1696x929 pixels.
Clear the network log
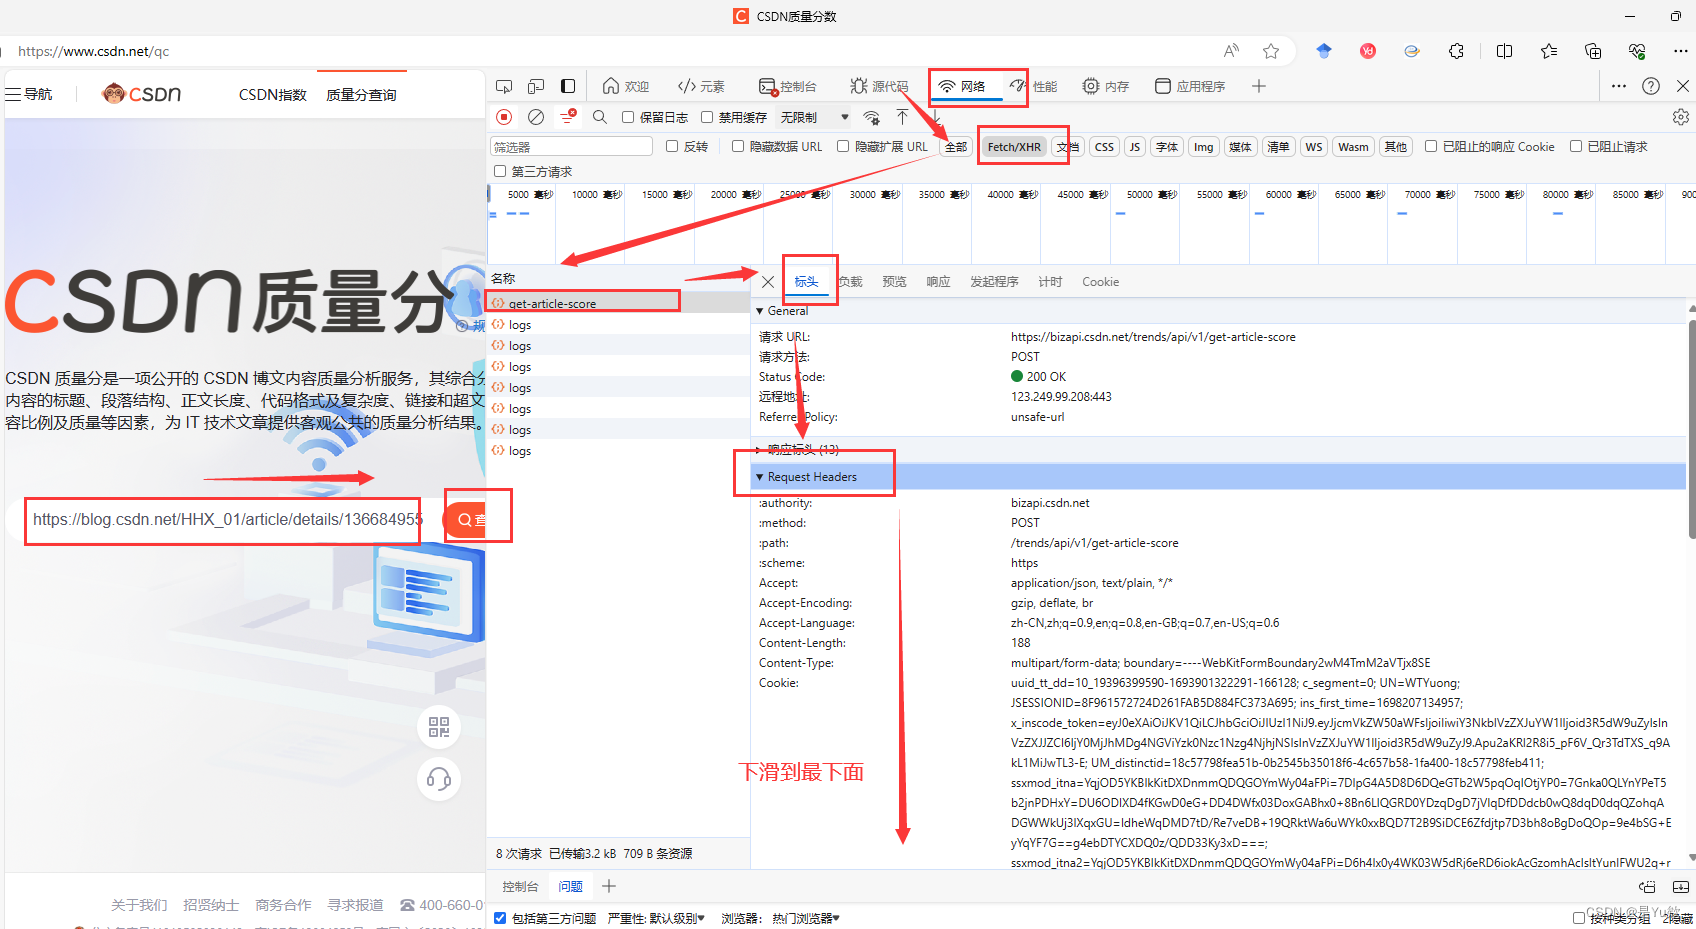pos(536,117)
